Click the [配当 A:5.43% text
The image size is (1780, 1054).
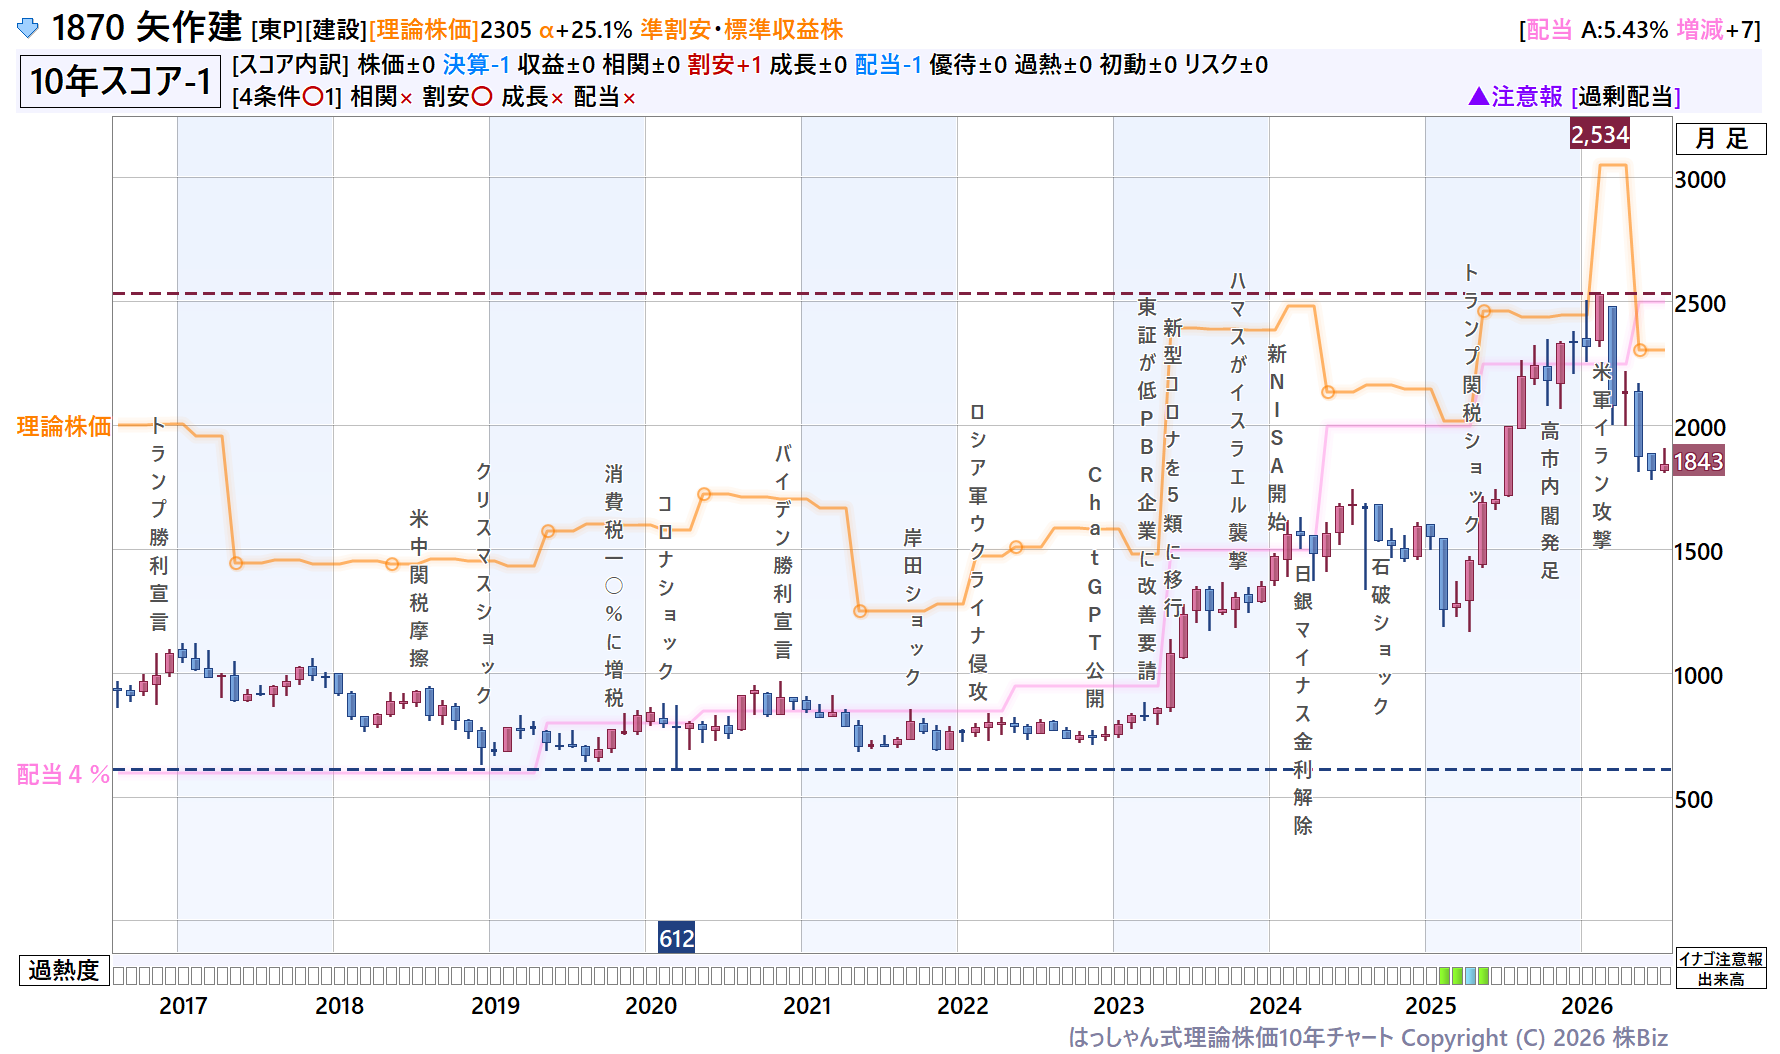[1593, 30]
